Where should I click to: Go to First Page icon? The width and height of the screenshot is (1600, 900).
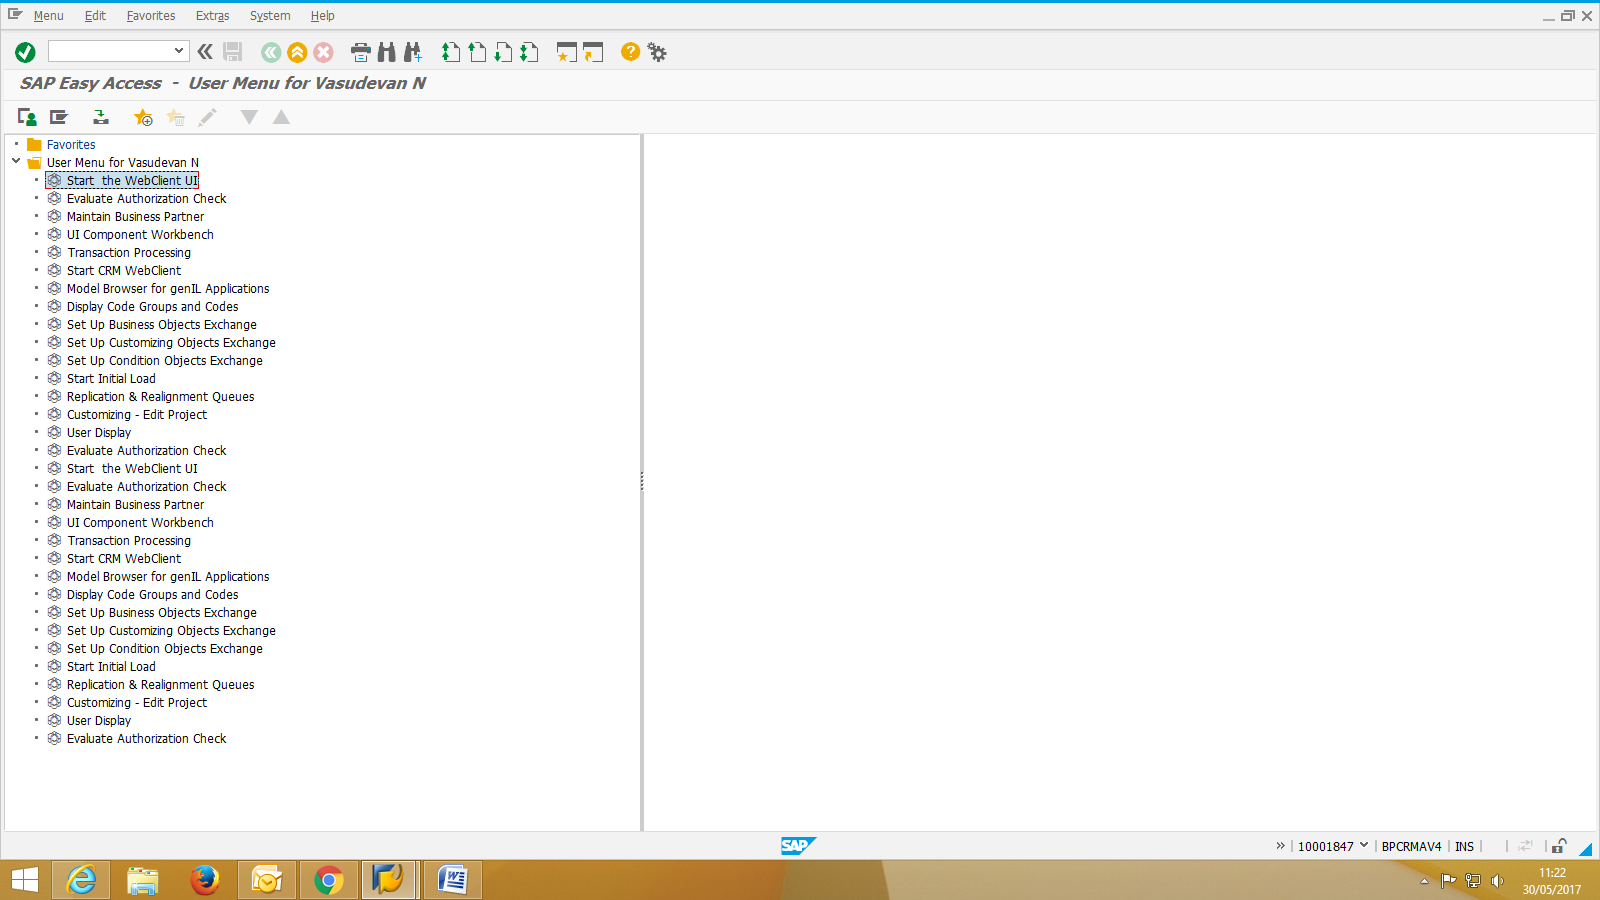coord(451,52)
